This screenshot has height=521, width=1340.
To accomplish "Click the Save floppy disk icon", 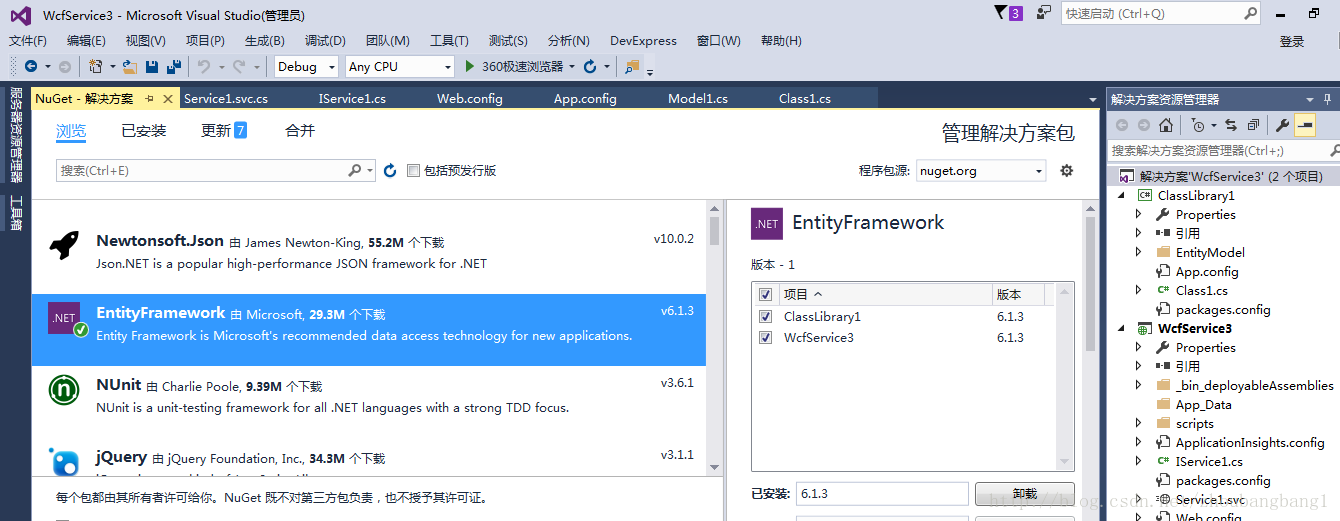I will 152,67.
